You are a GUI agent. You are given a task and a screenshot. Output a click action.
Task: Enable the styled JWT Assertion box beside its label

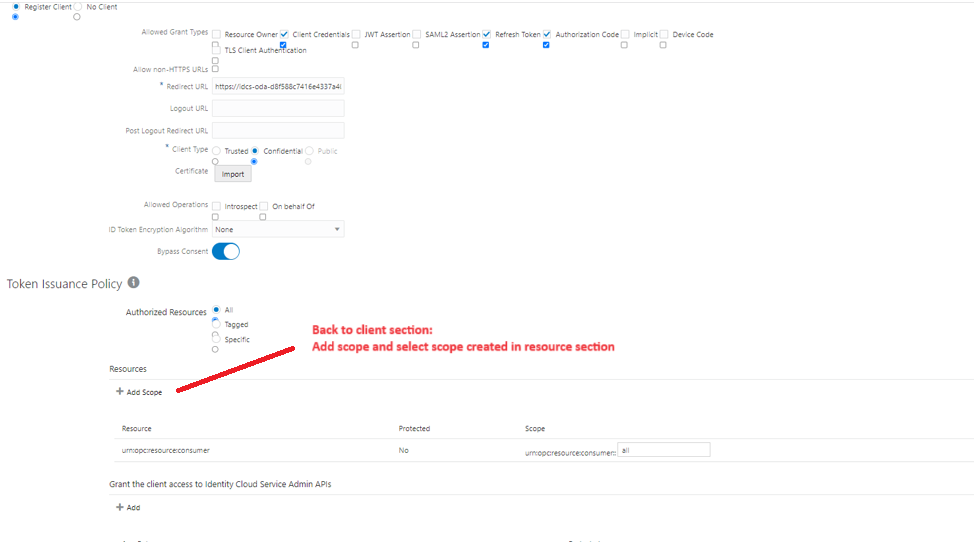[x=356, y=34]
